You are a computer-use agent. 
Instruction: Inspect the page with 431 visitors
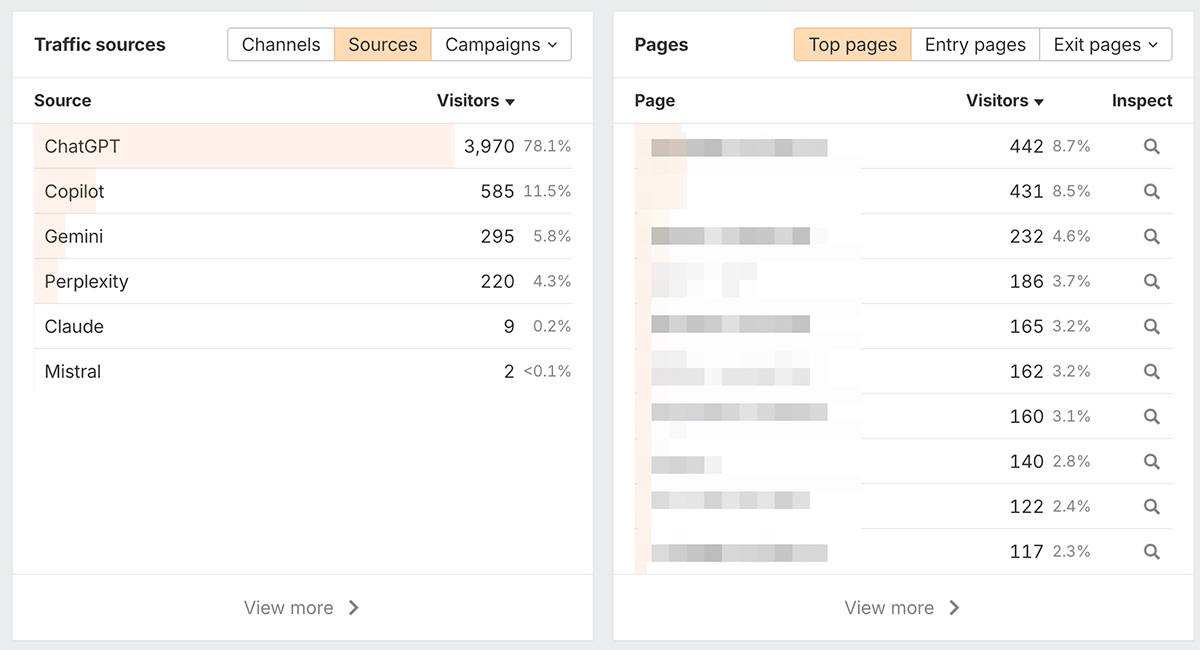[1151, 192]
